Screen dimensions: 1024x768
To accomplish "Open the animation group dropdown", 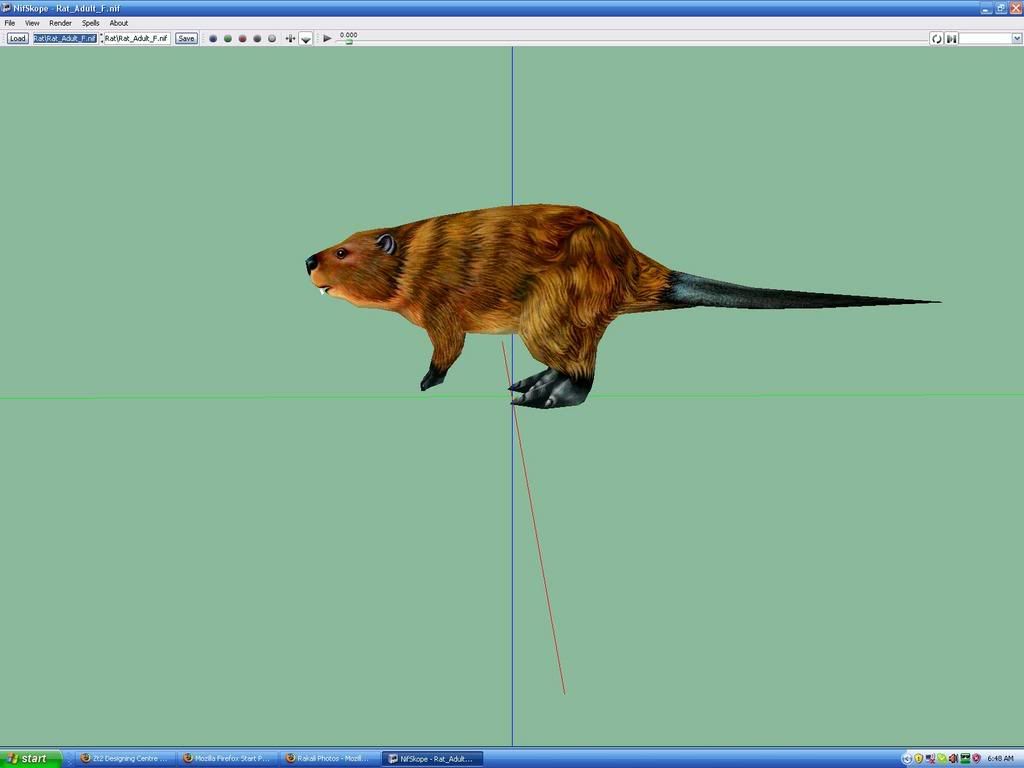I will coord(990,39).
